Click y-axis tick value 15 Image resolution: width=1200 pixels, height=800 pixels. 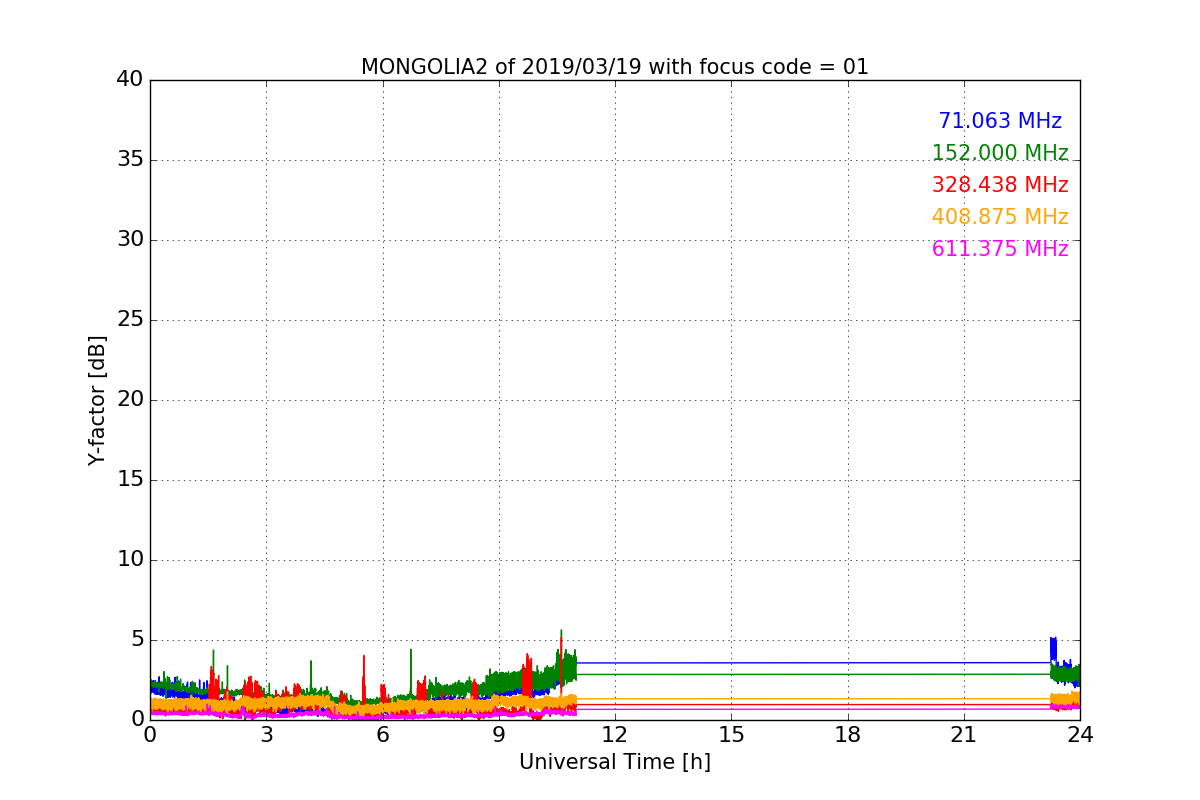click(x=130, y=480)
